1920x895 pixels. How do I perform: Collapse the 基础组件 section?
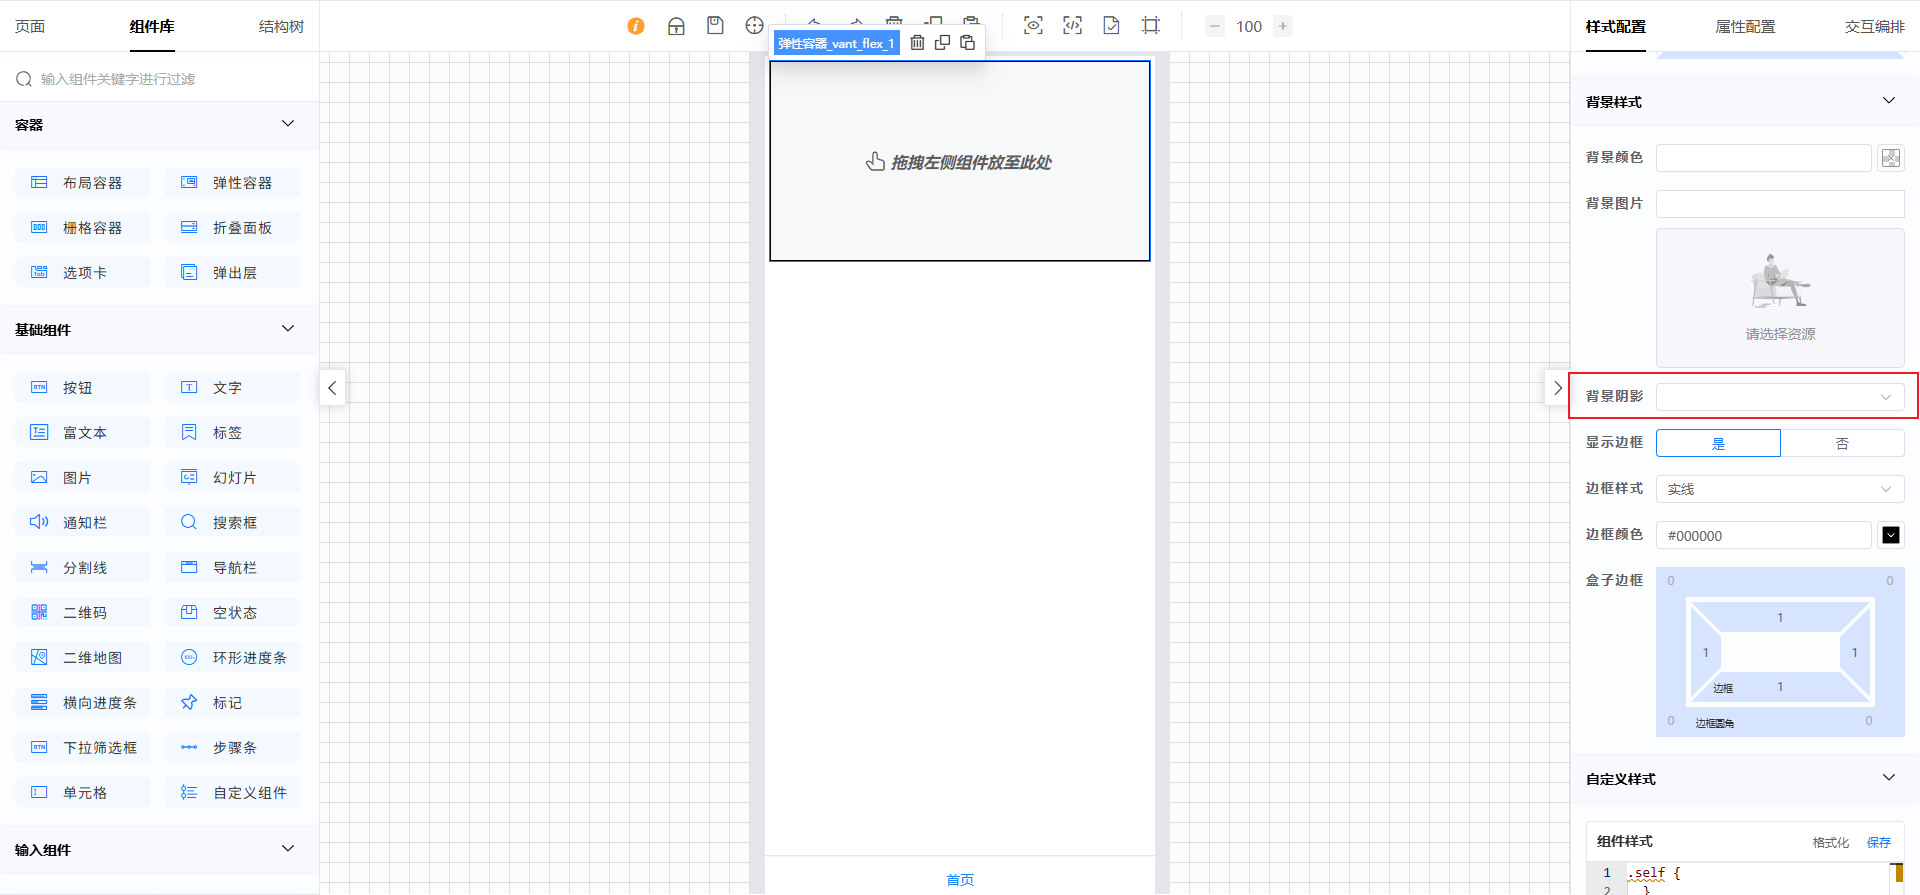(x=288, y=329)
